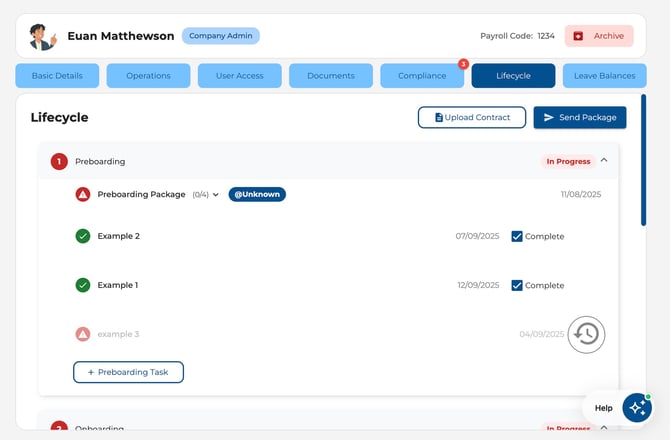Click the Preboarding Package task name
This screenshot has height=440, width=670.
pos(141,194)
